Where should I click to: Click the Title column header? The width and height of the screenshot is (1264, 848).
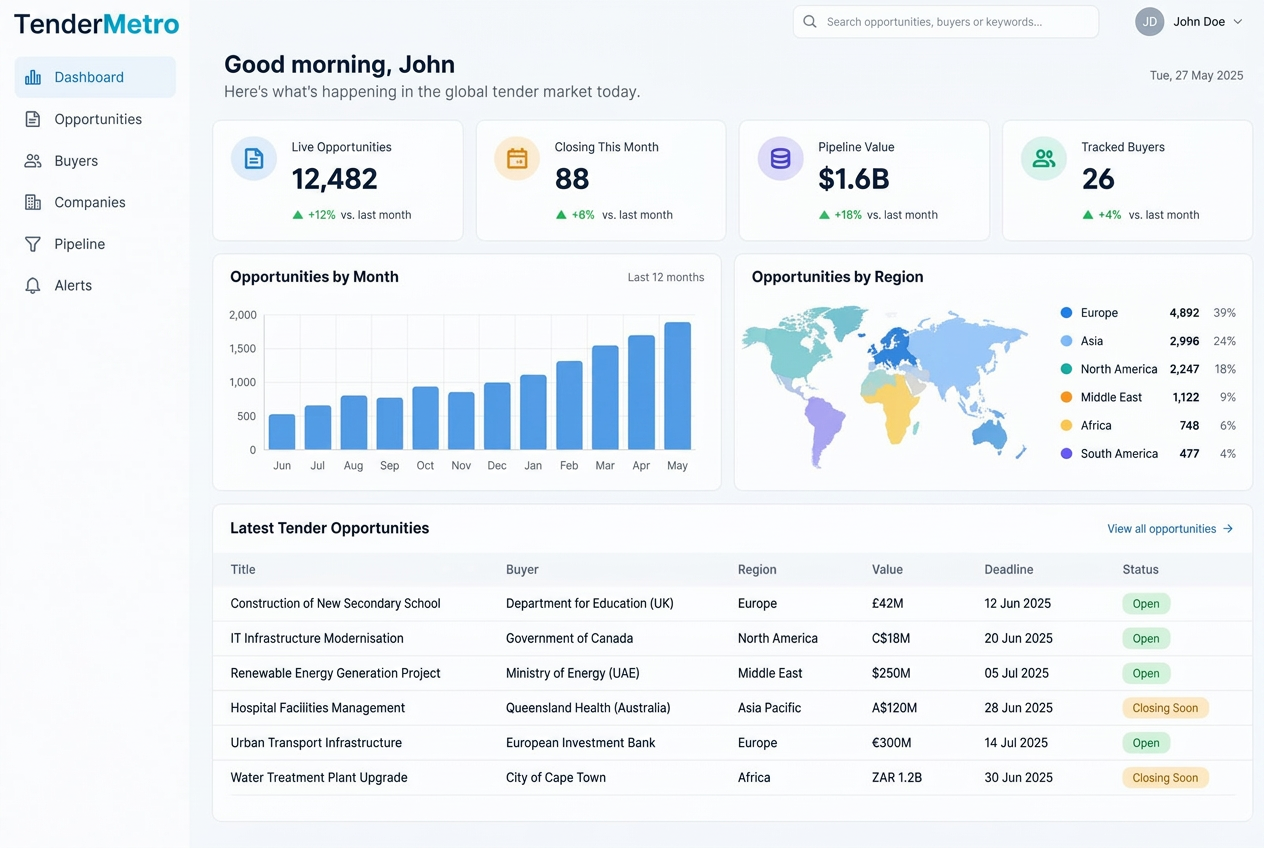[243, 570]
